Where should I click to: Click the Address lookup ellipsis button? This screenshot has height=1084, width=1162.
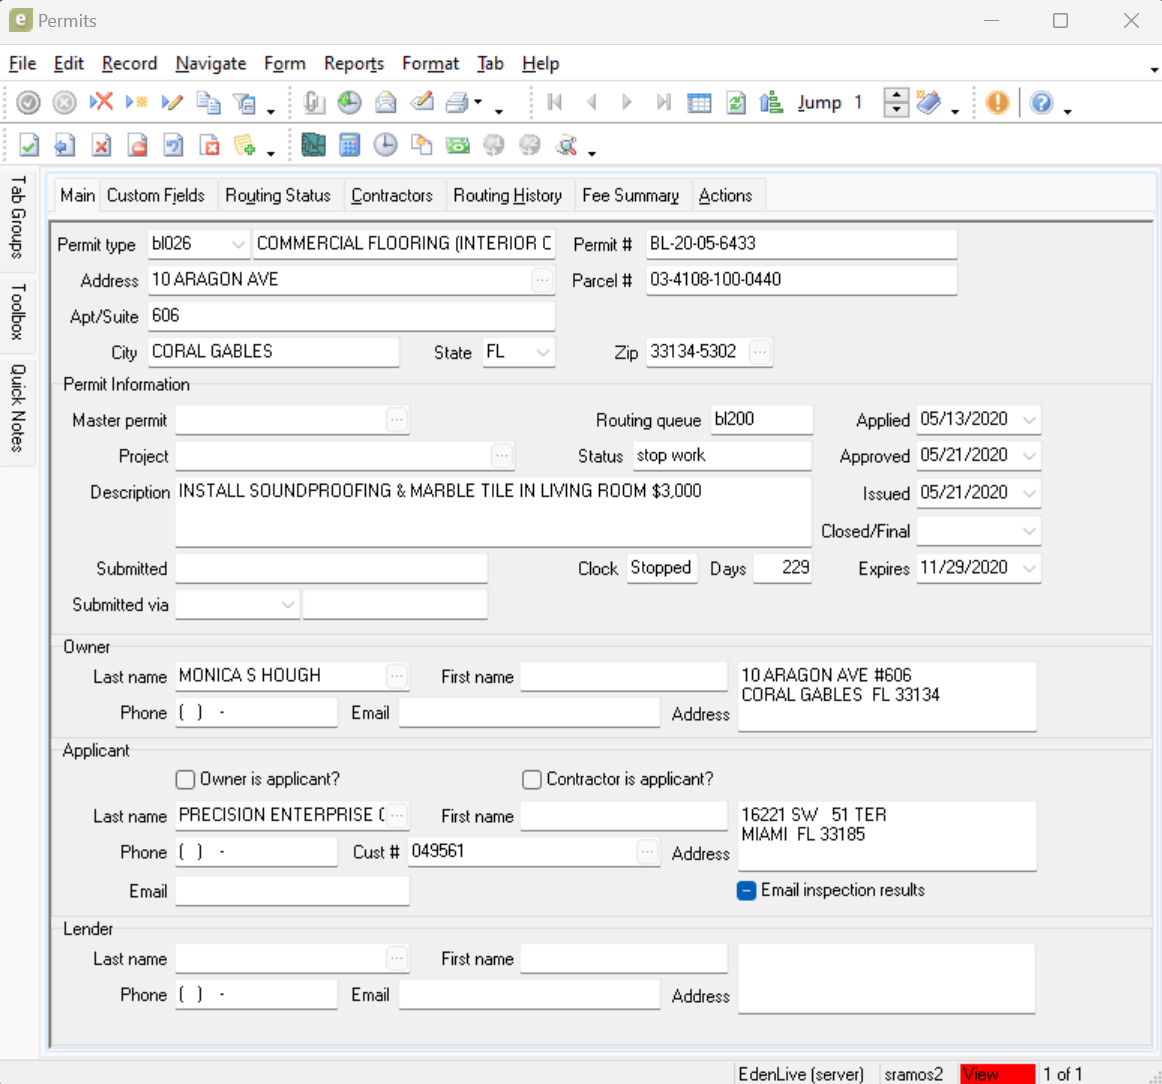click(x=542, y=280)
